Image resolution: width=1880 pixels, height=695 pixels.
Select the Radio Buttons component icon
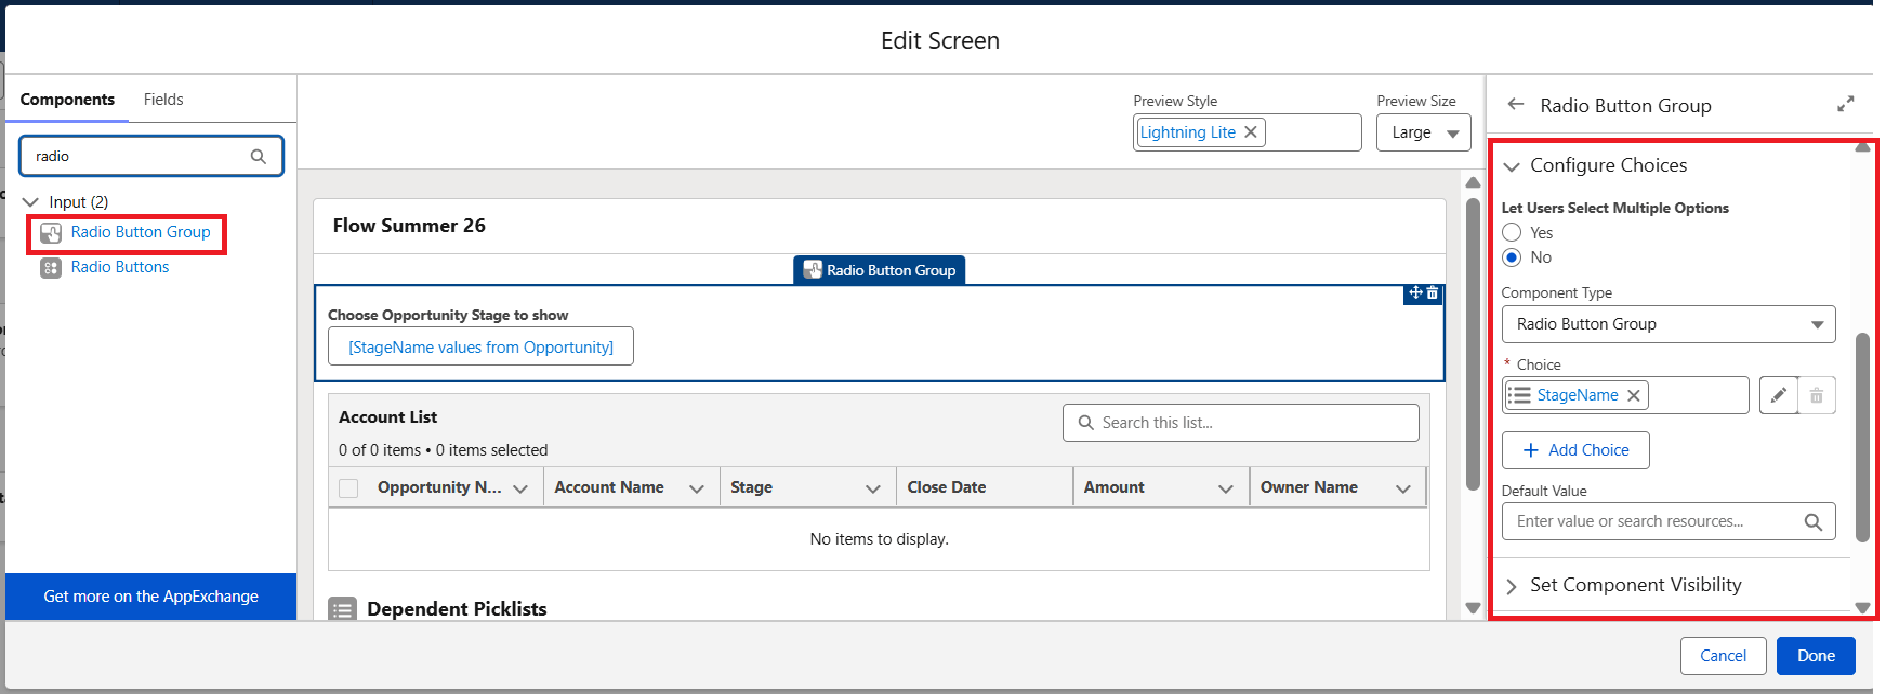pyautogui.click(x=50, y=268)
